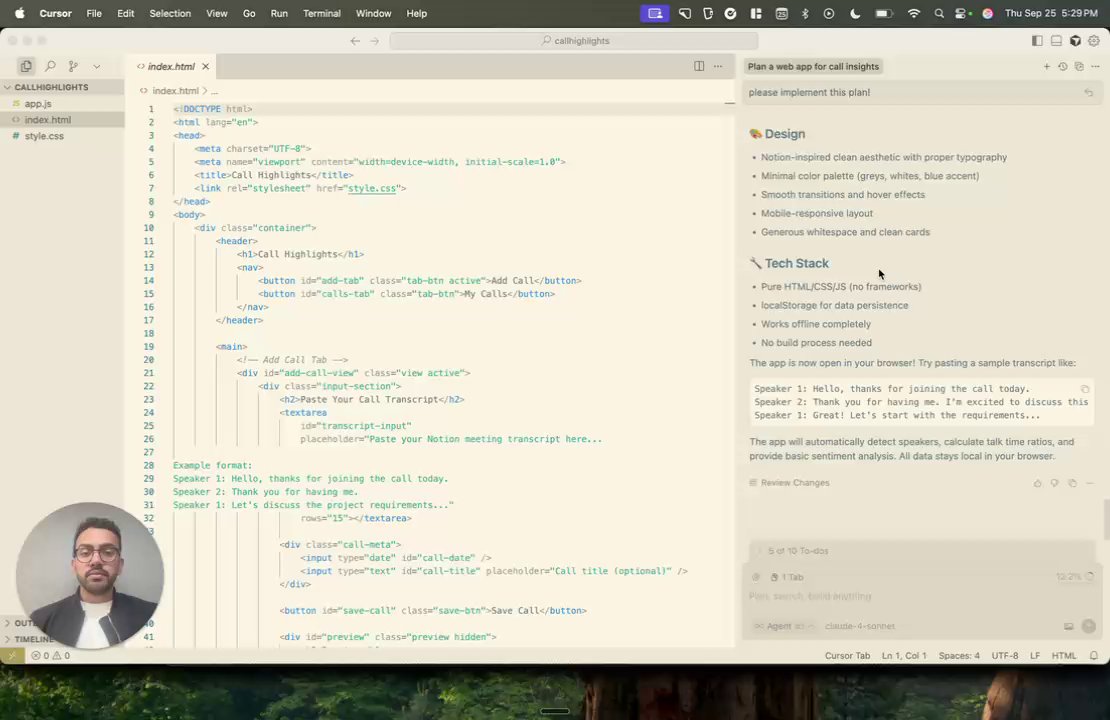Select index.html in the file tree
1110x720 pixels.
click(47, 120)
